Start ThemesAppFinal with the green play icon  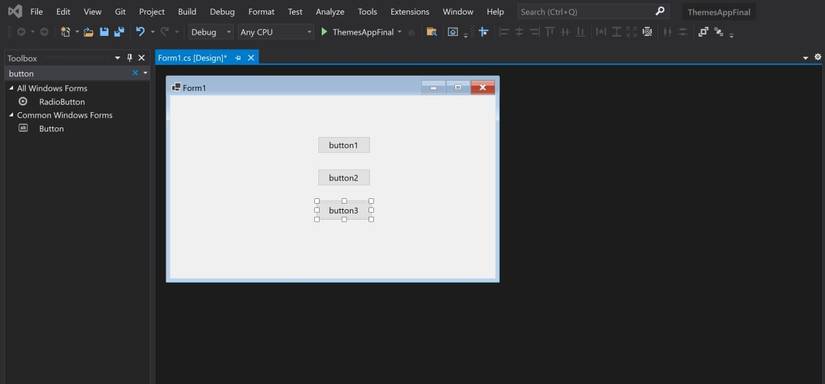tap(324, 32)
